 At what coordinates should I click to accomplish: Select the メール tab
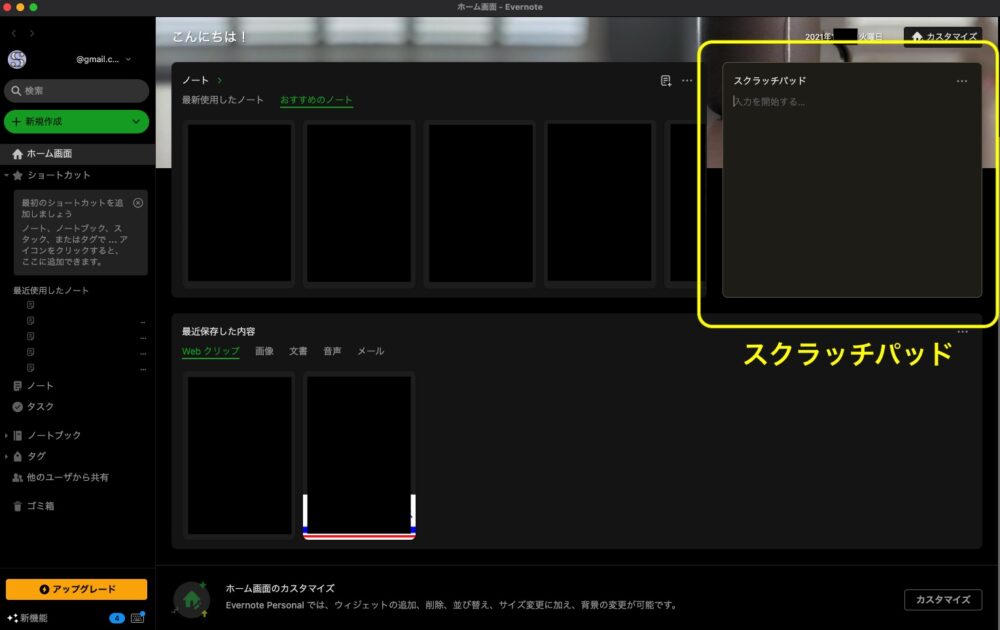371,351
